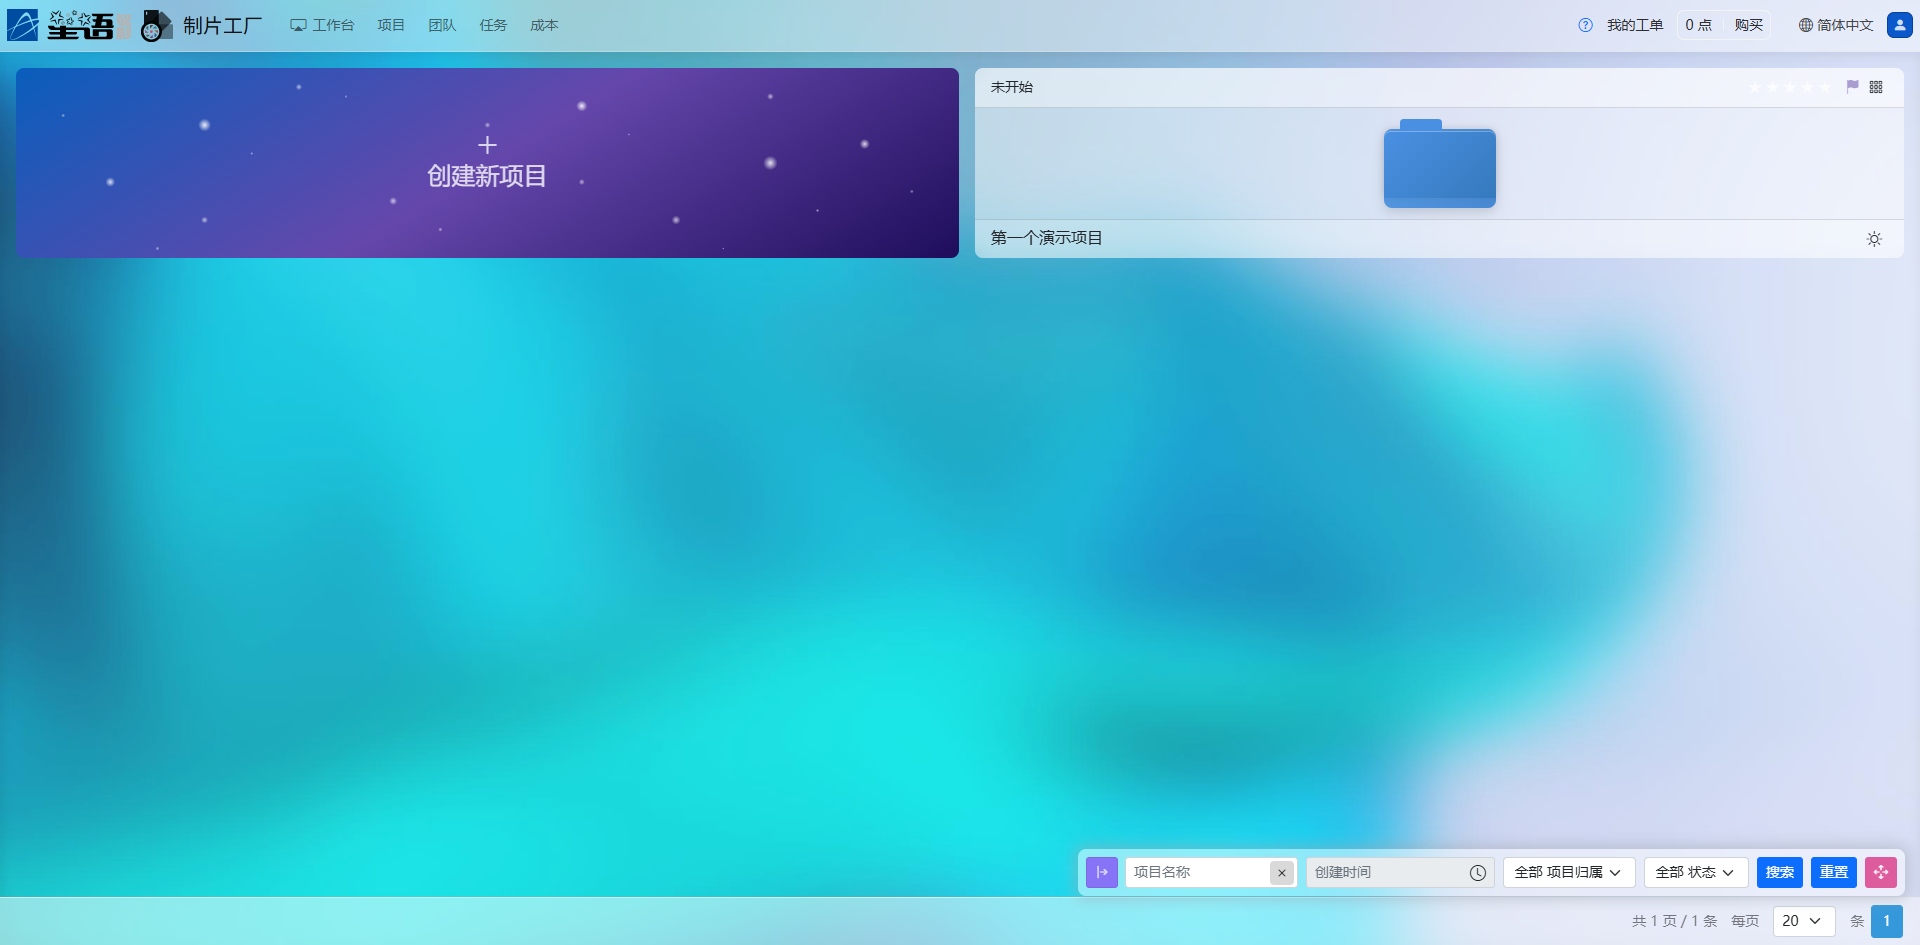
Task: Open the 简体中文 language selector
Action: click(x=1835, y=25)
